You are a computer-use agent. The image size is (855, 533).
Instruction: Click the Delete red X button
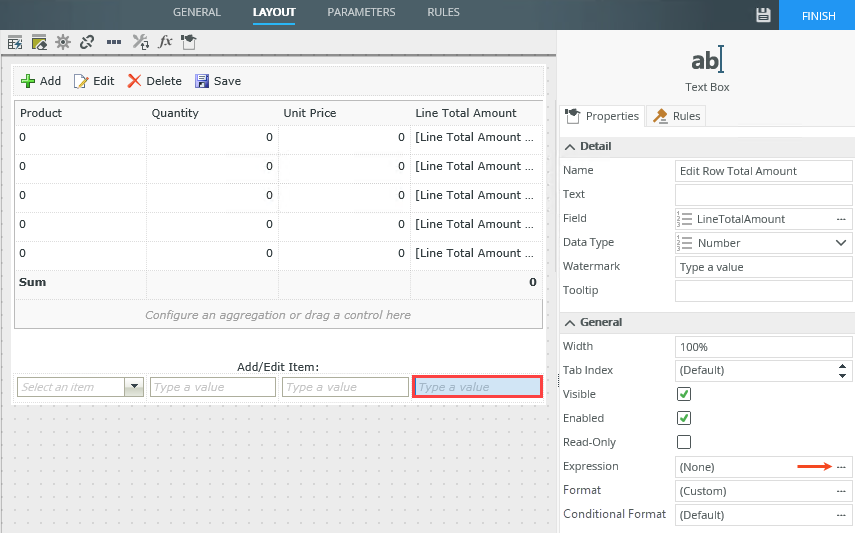154,81
